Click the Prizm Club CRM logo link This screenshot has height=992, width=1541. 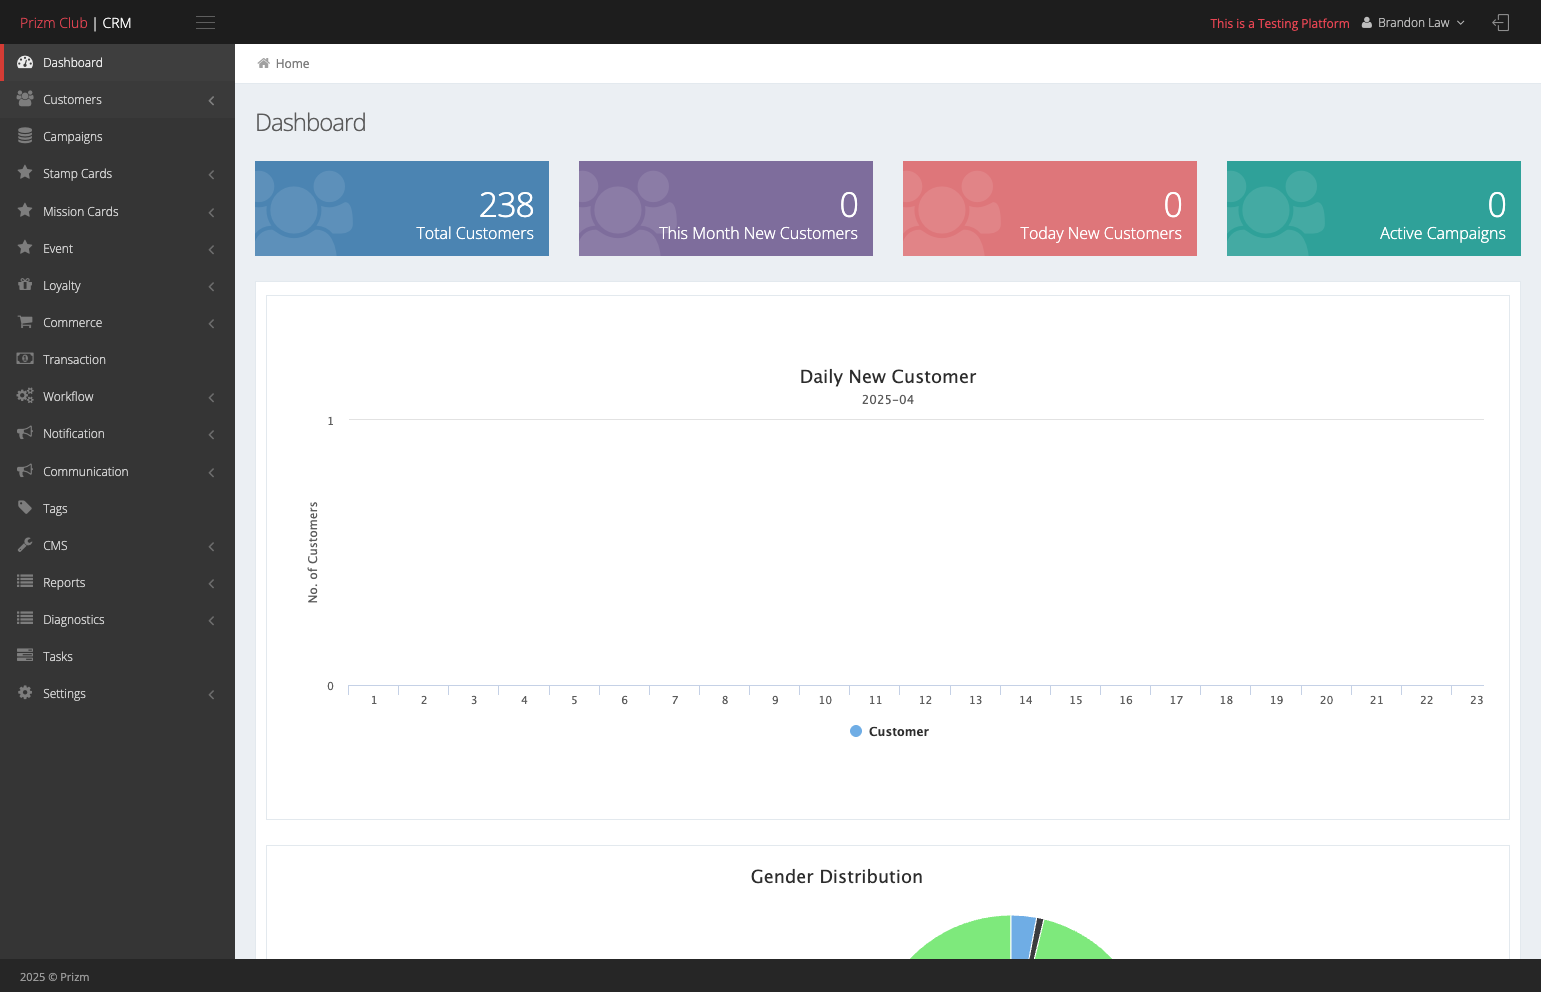click(76, 22)
